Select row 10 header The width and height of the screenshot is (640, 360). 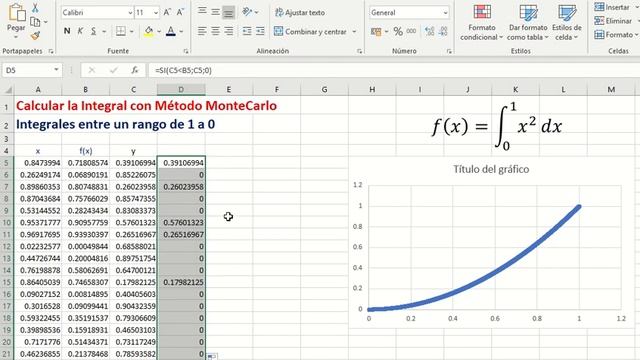(7, 222)
